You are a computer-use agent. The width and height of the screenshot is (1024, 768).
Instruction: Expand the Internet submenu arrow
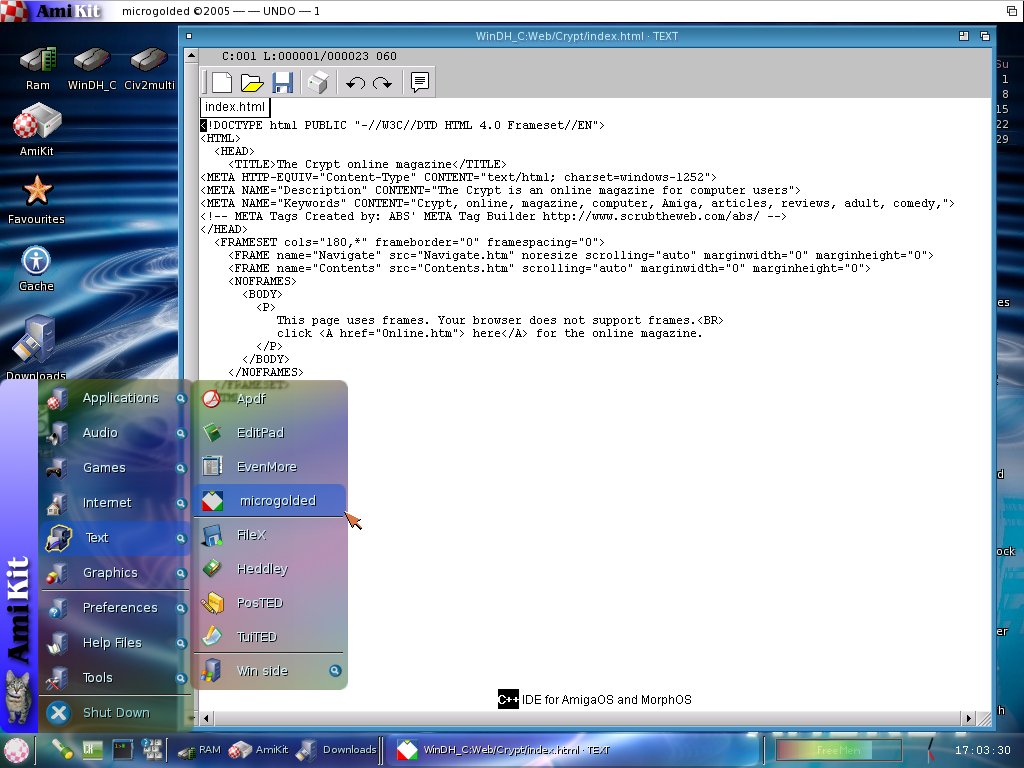pos(181,503)
